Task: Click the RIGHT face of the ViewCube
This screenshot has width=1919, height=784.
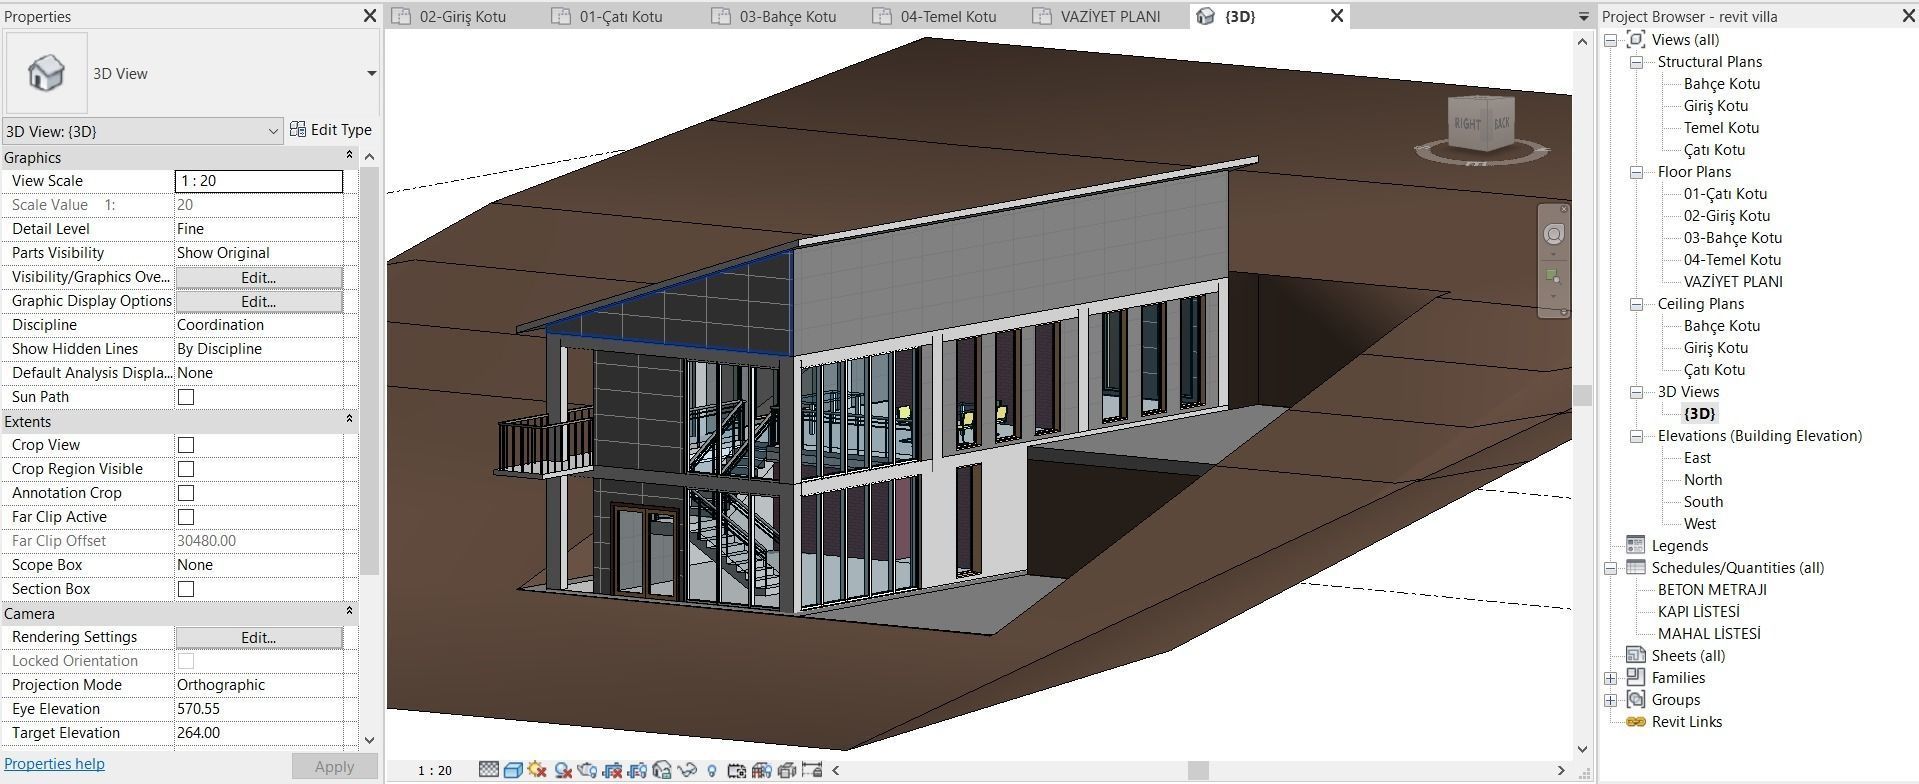Action: point(1468,124)
